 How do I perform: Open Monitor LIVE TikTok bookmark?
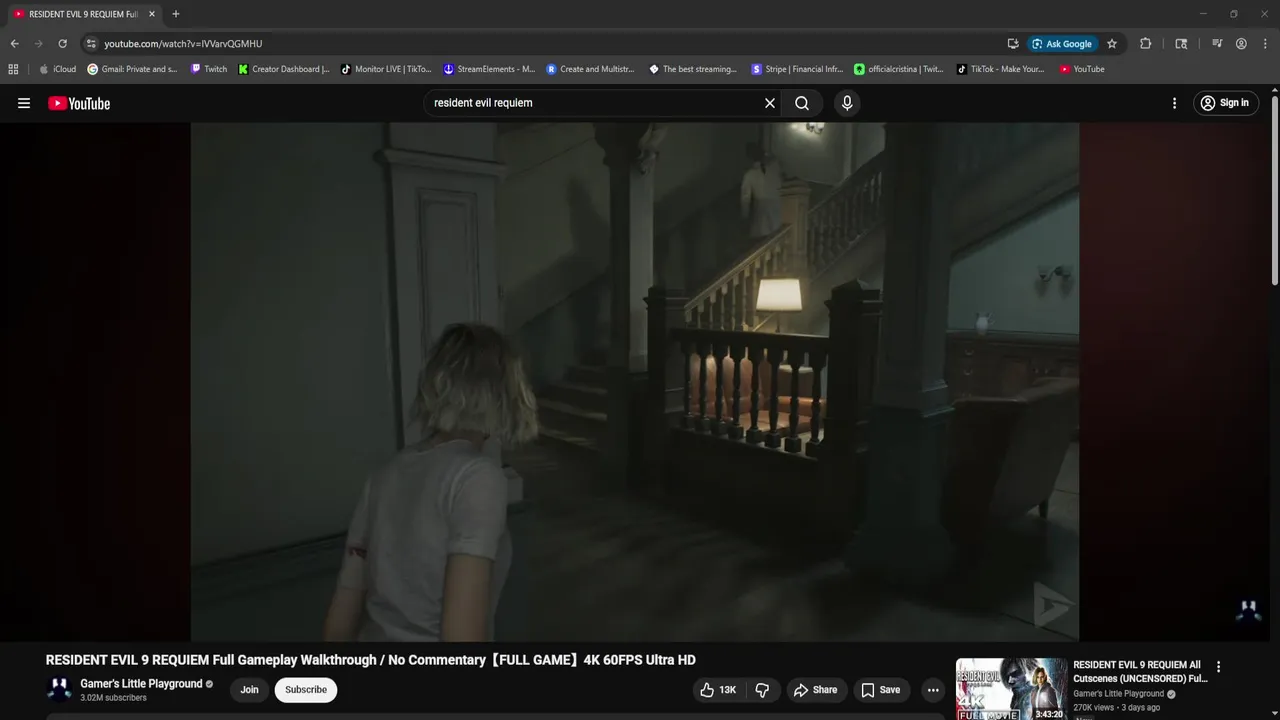386,69
